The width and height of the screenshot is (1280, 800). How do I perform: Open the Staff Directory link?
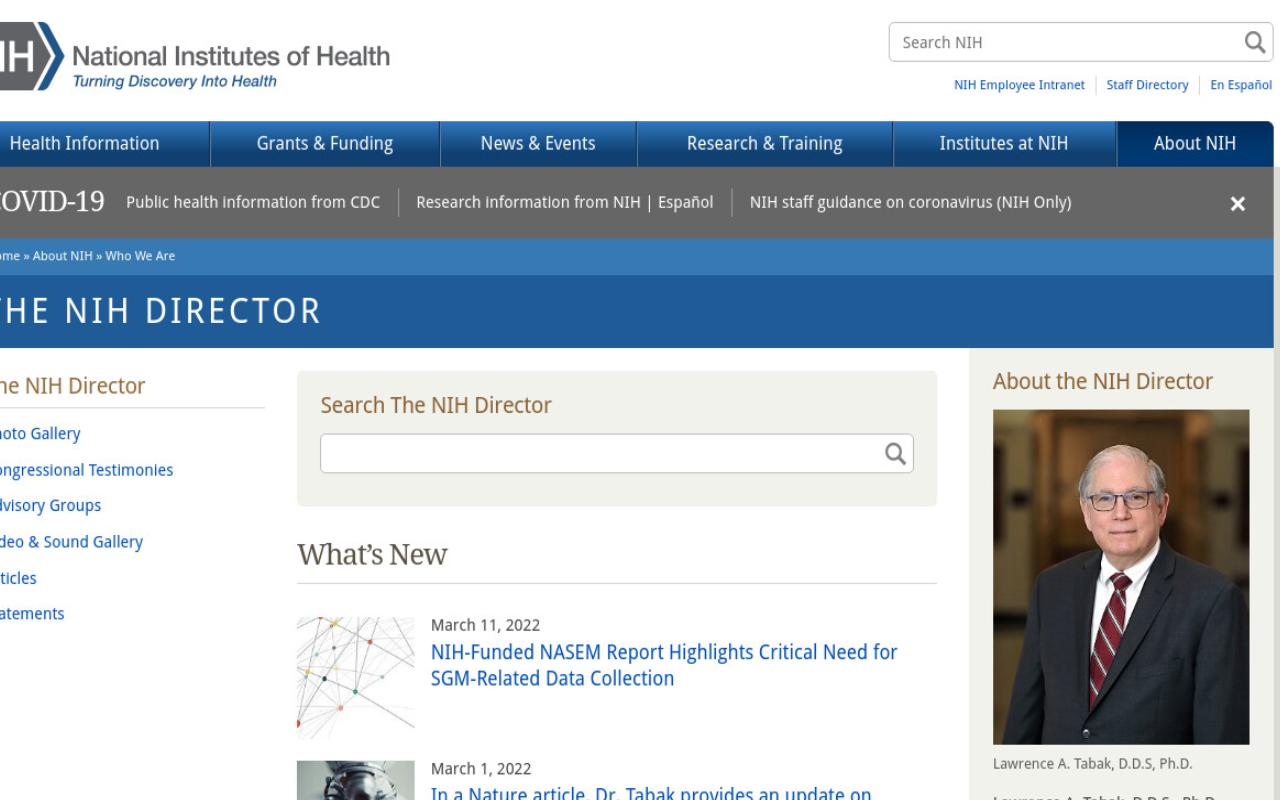[1147, 85]
